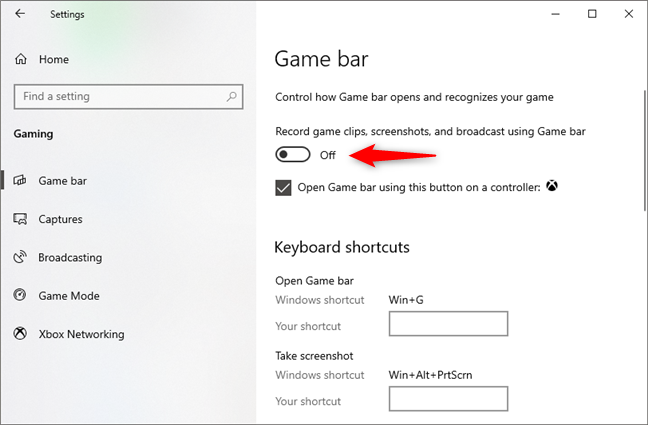Maximize the Settings window
The width and height of the screenshot is (648, 425).
(x=592, y=14)
